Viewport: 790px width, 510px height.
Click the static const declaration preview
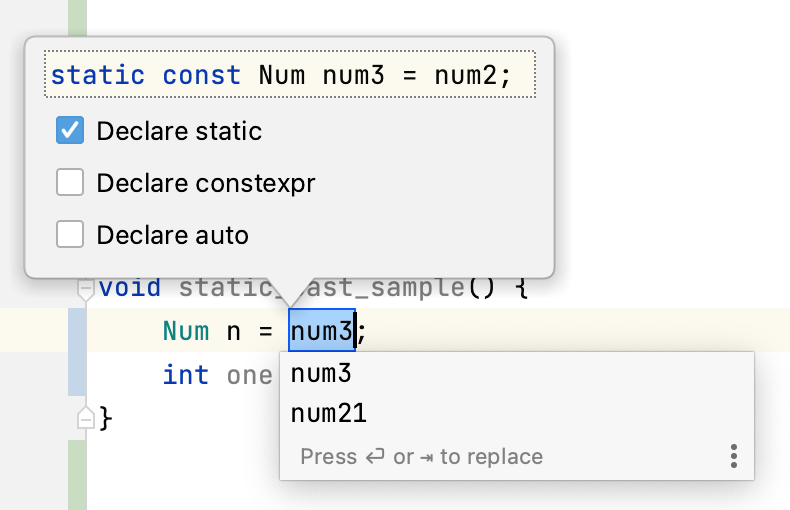coord(290,76)
